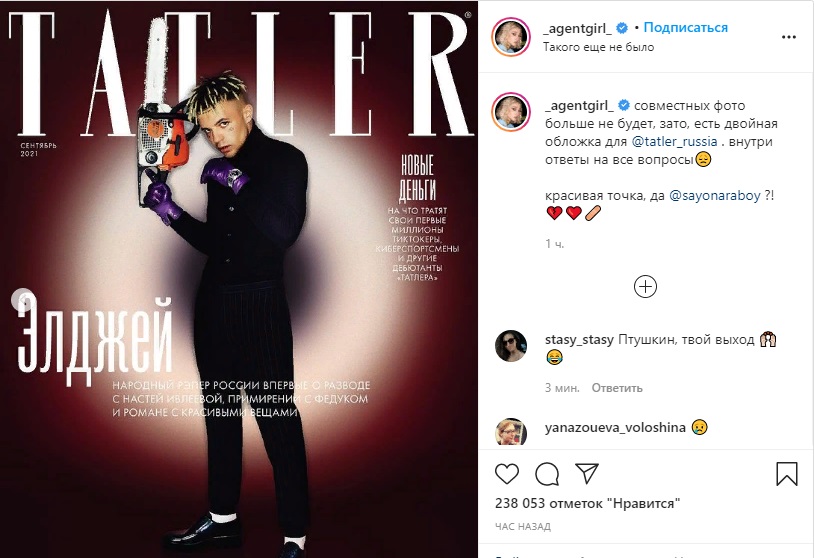Screen dimensions: 814x558
Task: Open @tatler_russia mention link
Action: [674, 141]
